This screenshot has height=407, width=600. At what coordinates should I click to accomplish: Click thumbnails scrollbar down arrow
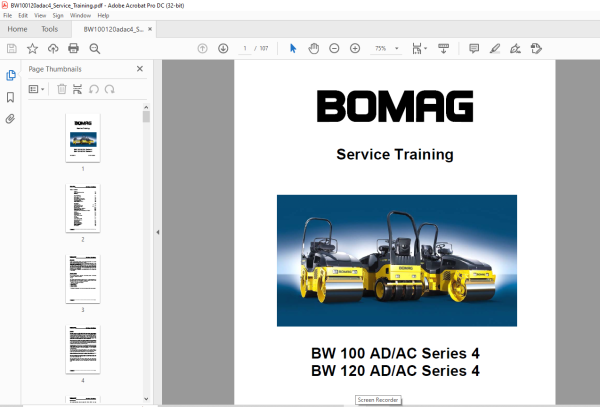click(x=146, y=399)
